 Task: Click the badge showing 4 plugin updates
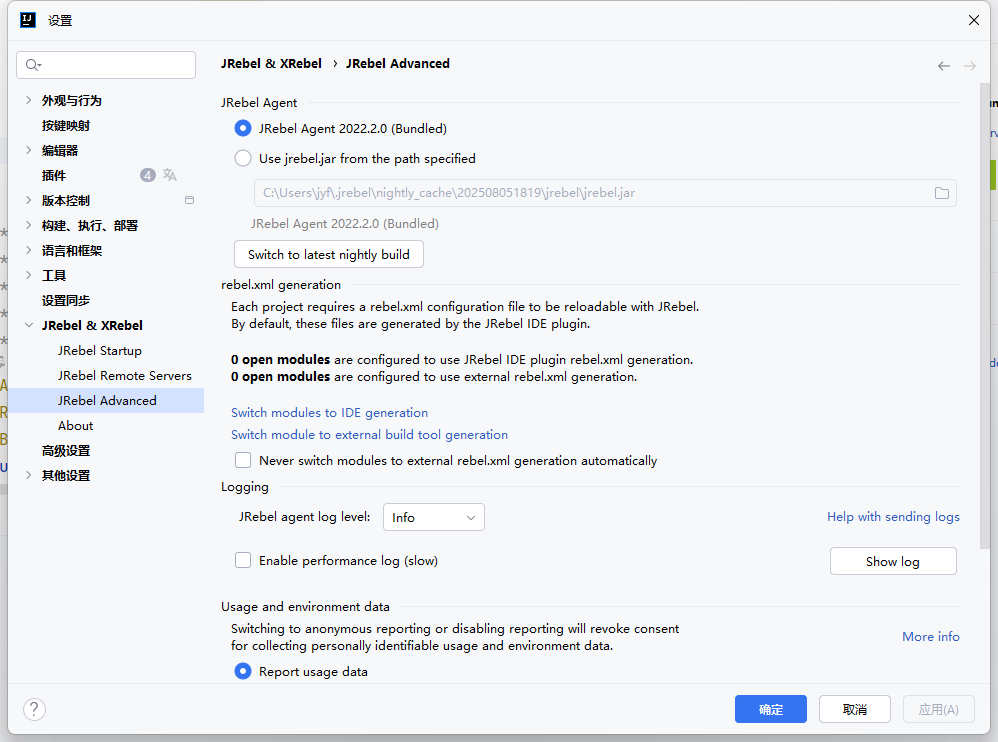[x=148, y=175]
